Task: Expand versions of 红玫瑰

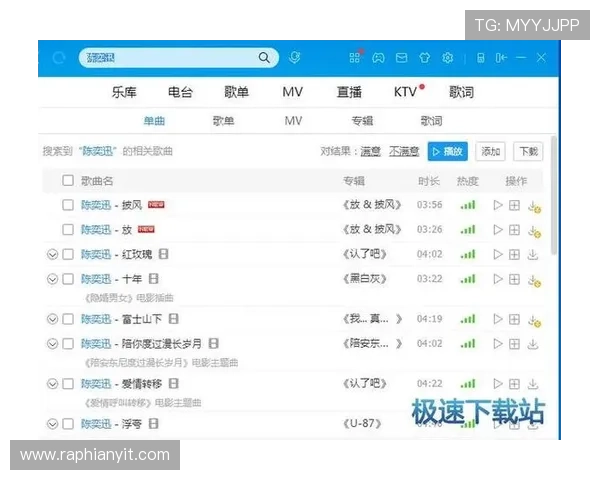Action: pyautogui.click(x=52, y=255)
